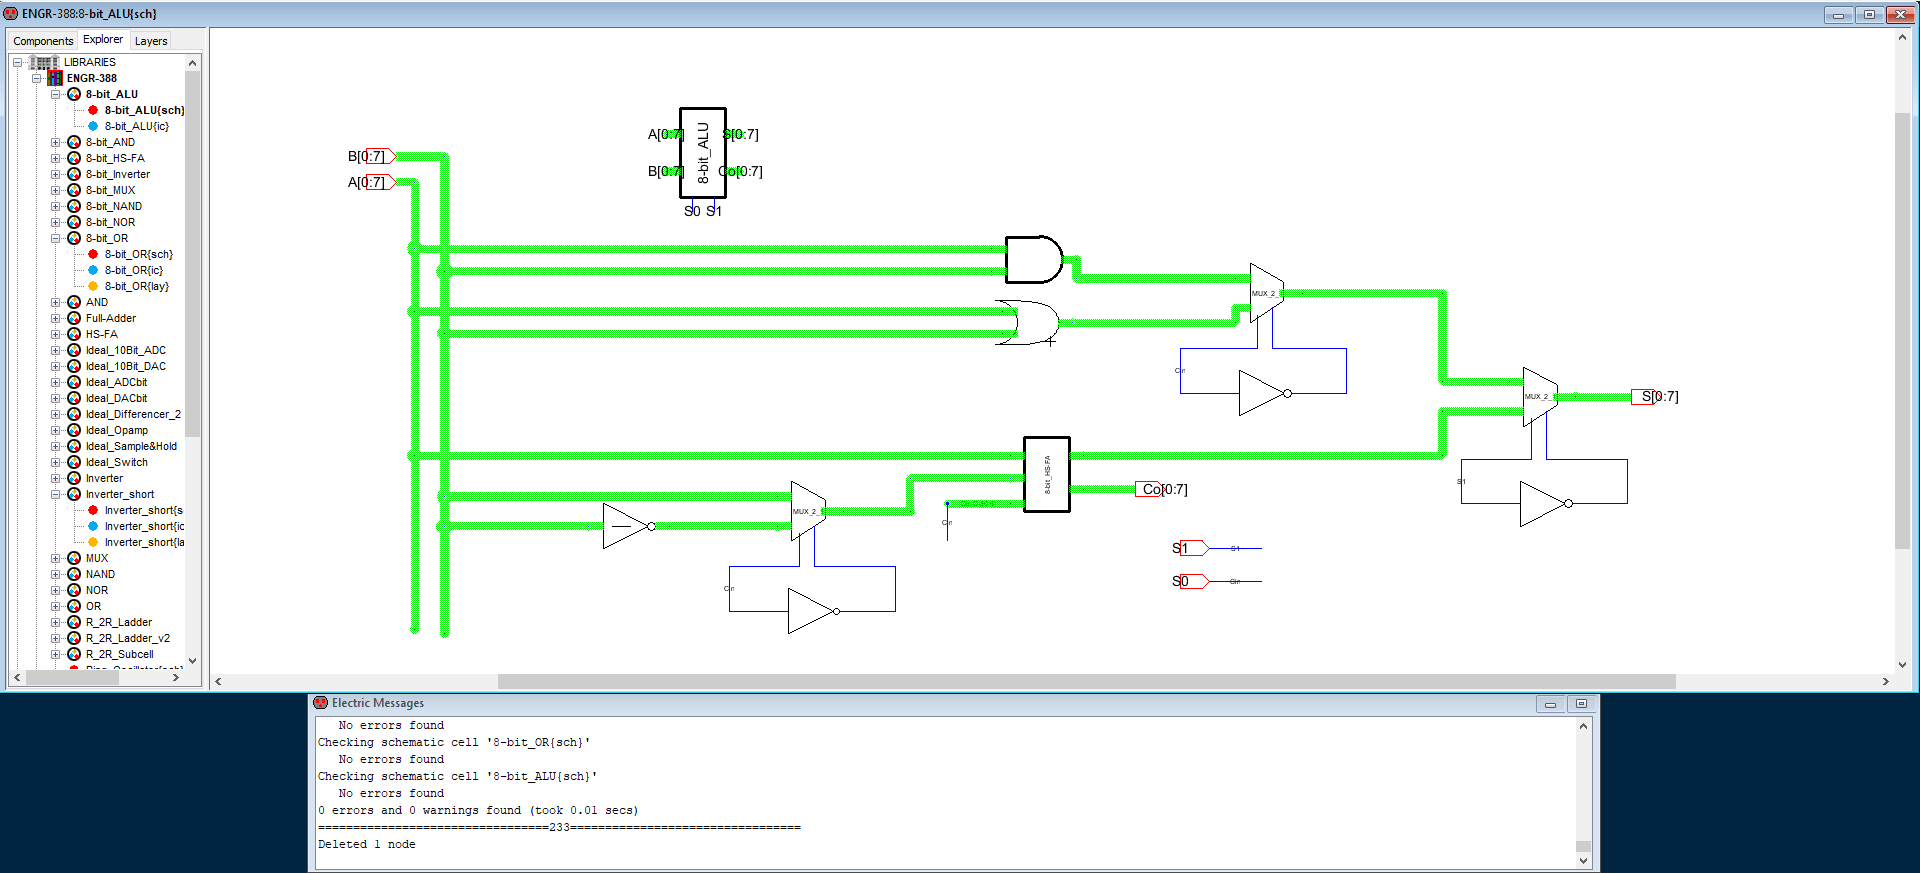Select the 8-bit_OR{ic} blue icon-view icon
This screenshot has width=1920, height=873.
pyautogui.click(x=93, y=270)
